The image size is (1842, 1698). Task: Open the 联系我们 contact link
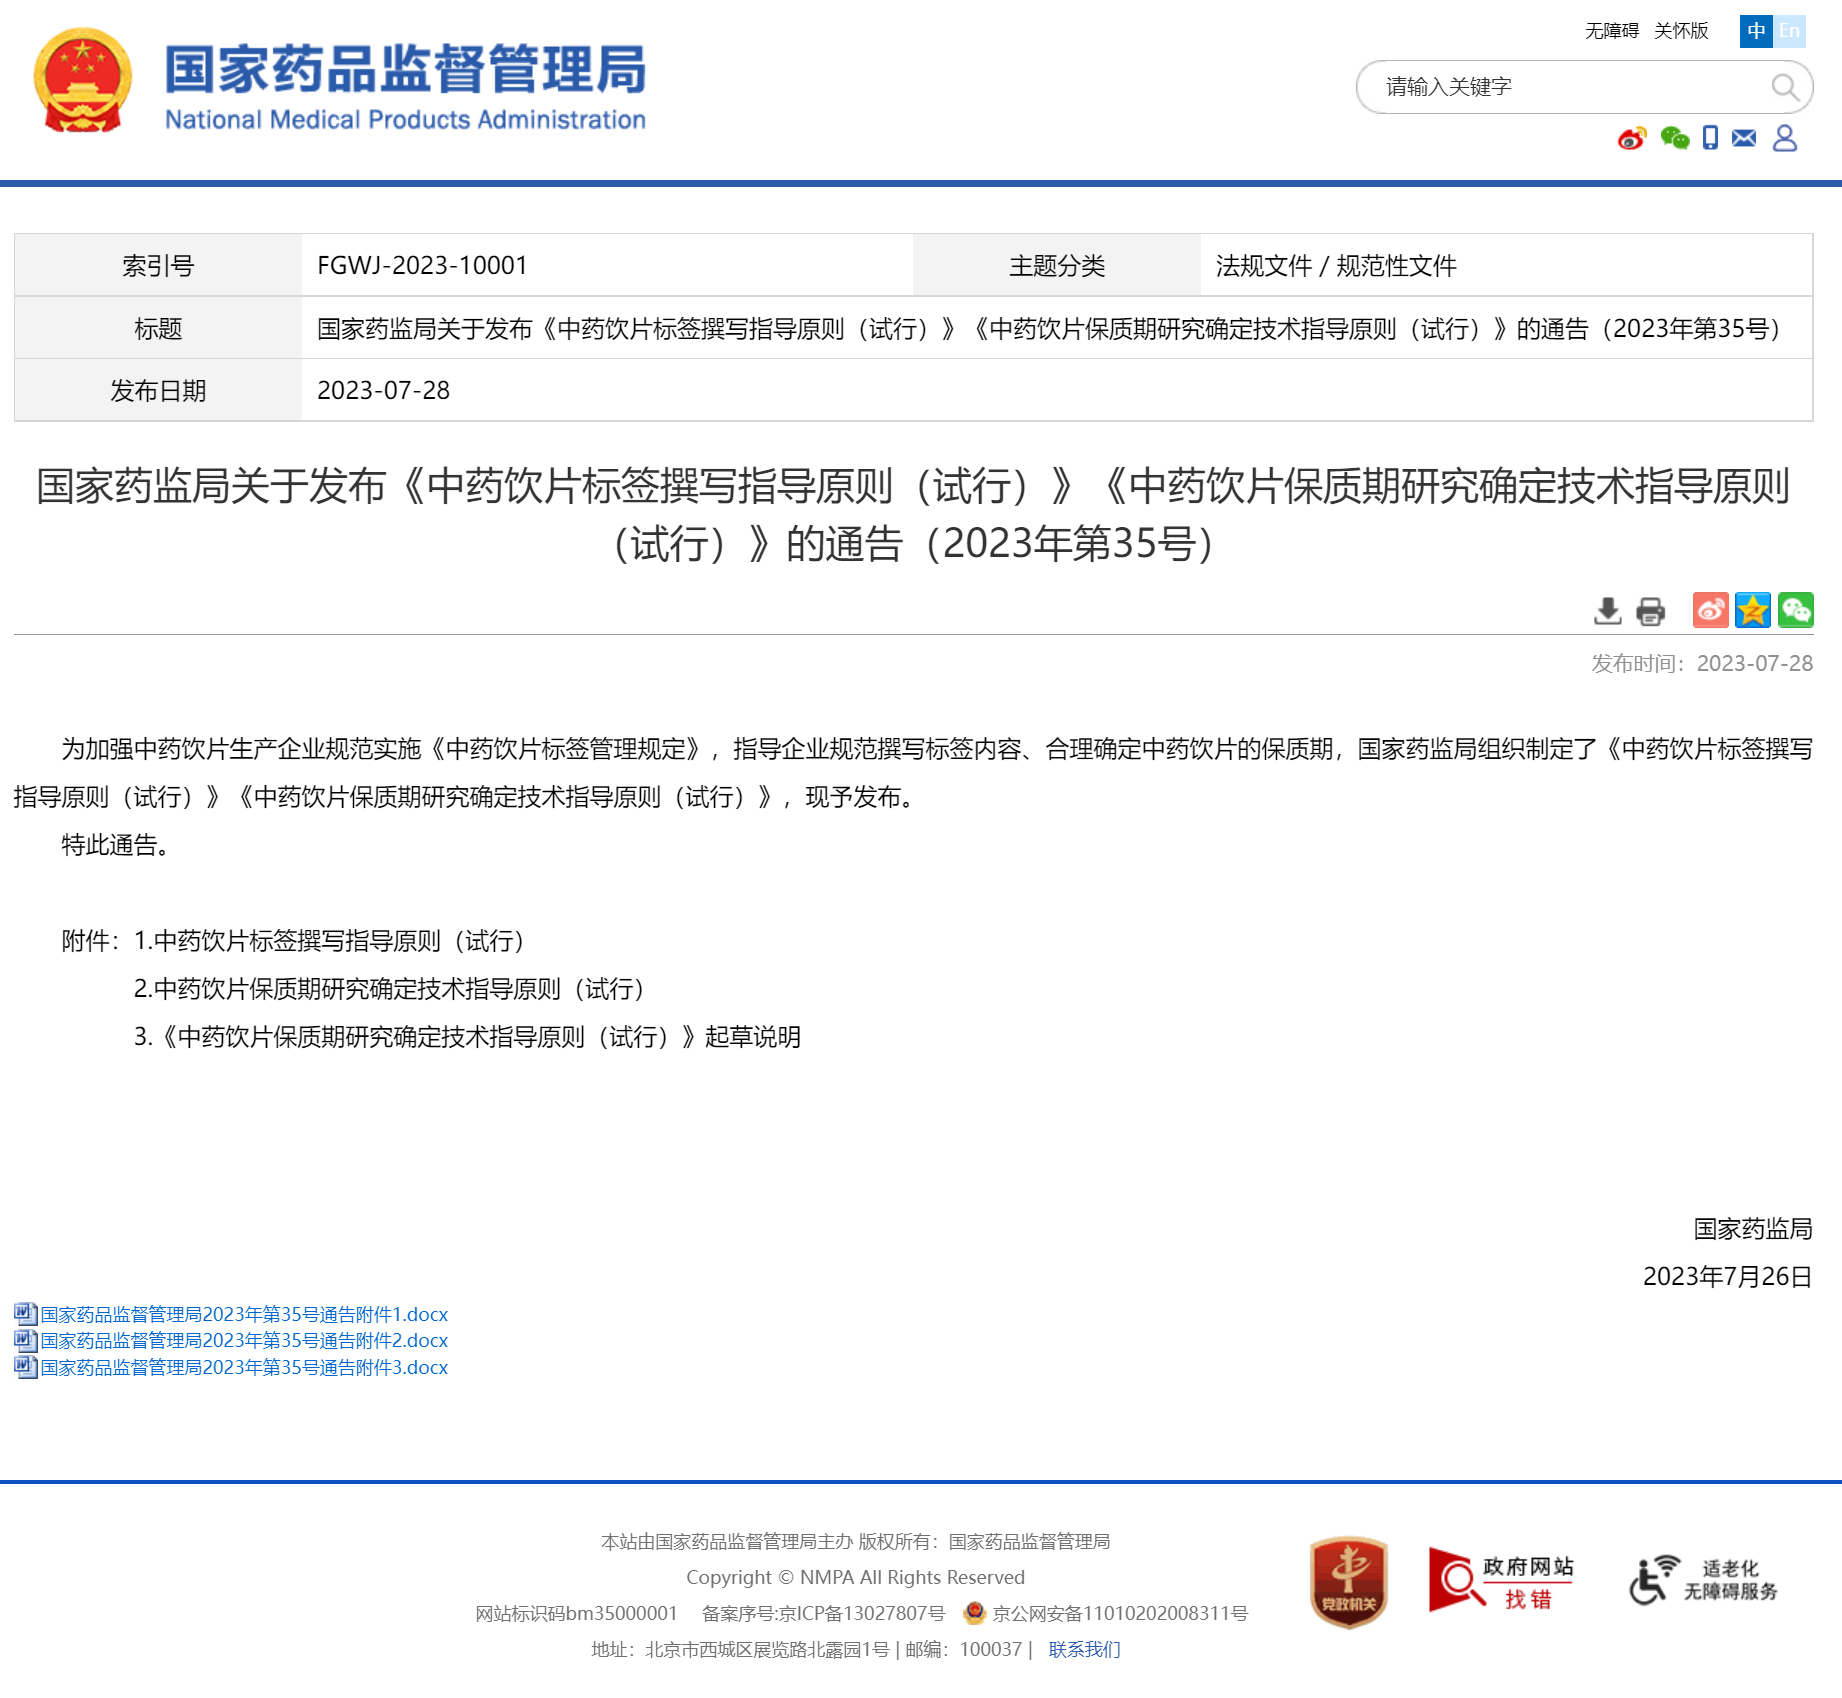(1084, 1649)
